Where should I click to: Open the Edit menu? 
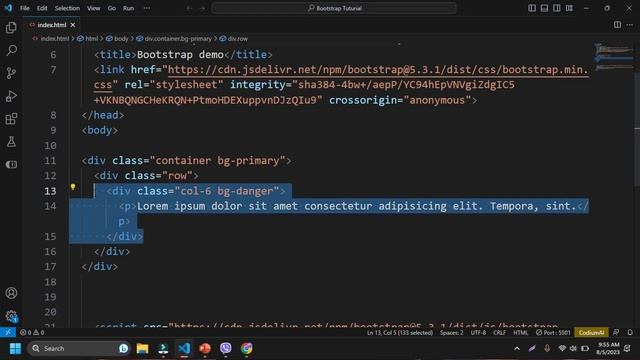click(42, 8)
